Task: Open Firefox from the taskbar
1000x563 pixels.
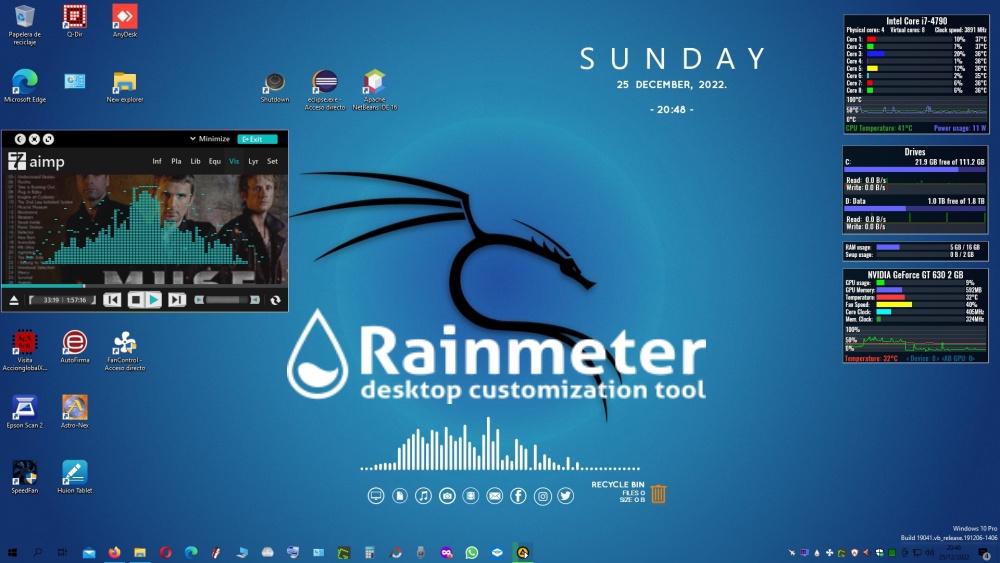Action: click(114, 552)
